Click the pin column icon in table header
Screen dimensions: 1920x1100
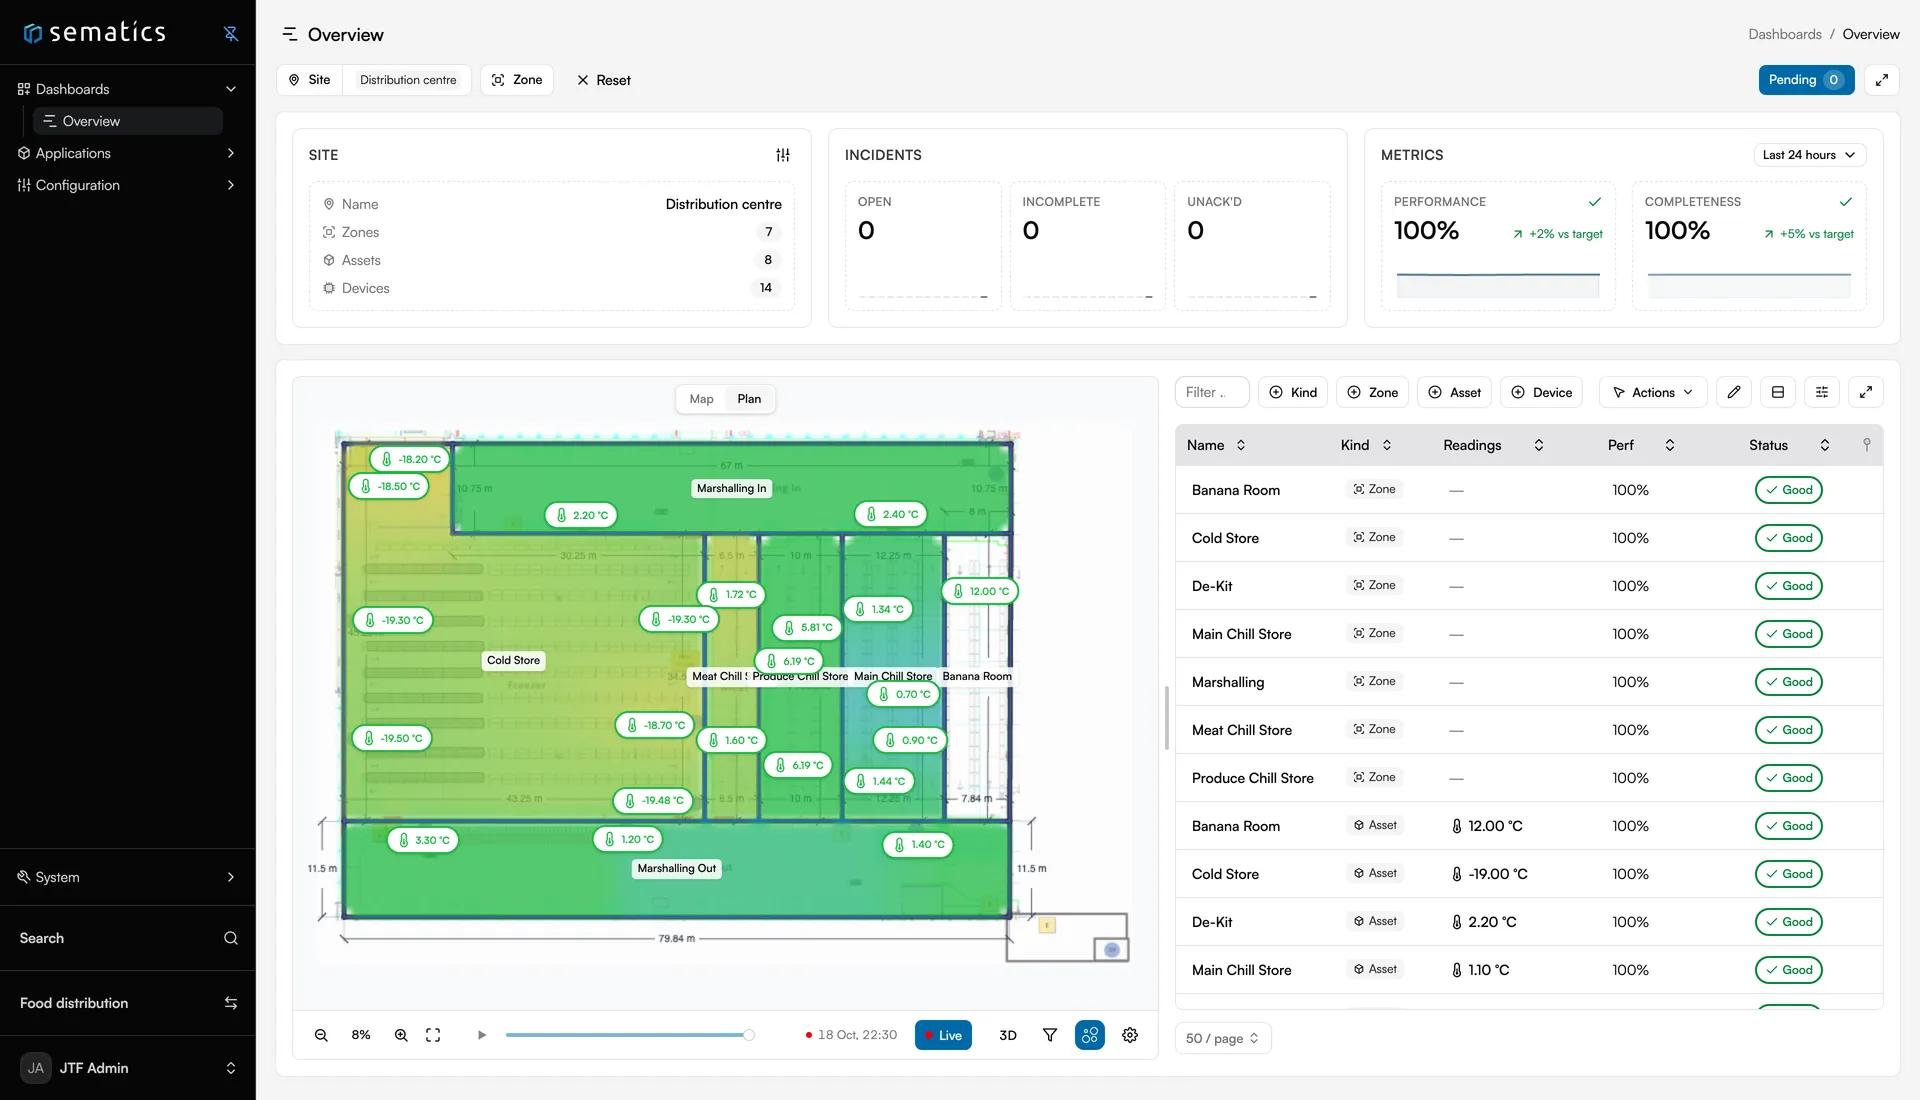point(1866,445)
